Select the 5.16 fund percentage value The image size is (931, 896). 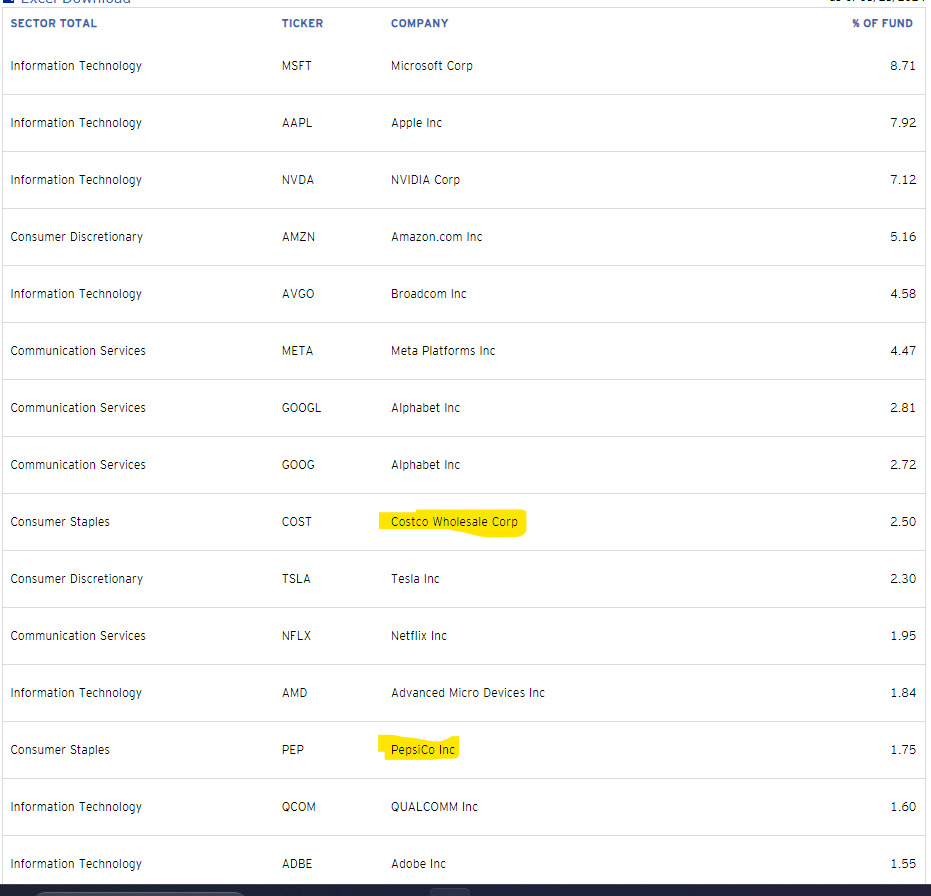(x=902, y=237)
